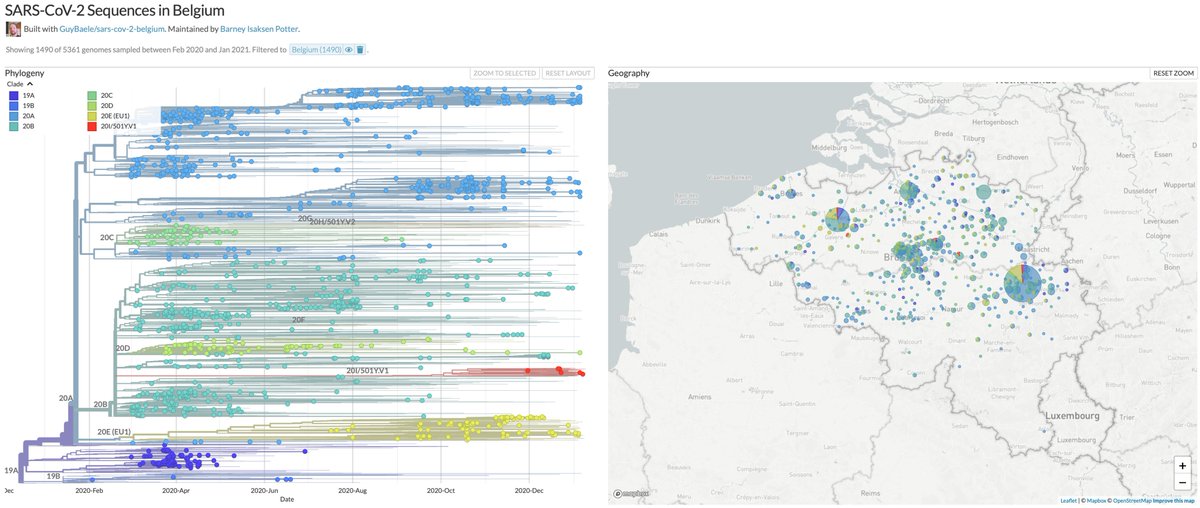Click the 2020-Jun date axis label
The height and width of the screenshot is (508, 1200).
click(x=264, y=491)
